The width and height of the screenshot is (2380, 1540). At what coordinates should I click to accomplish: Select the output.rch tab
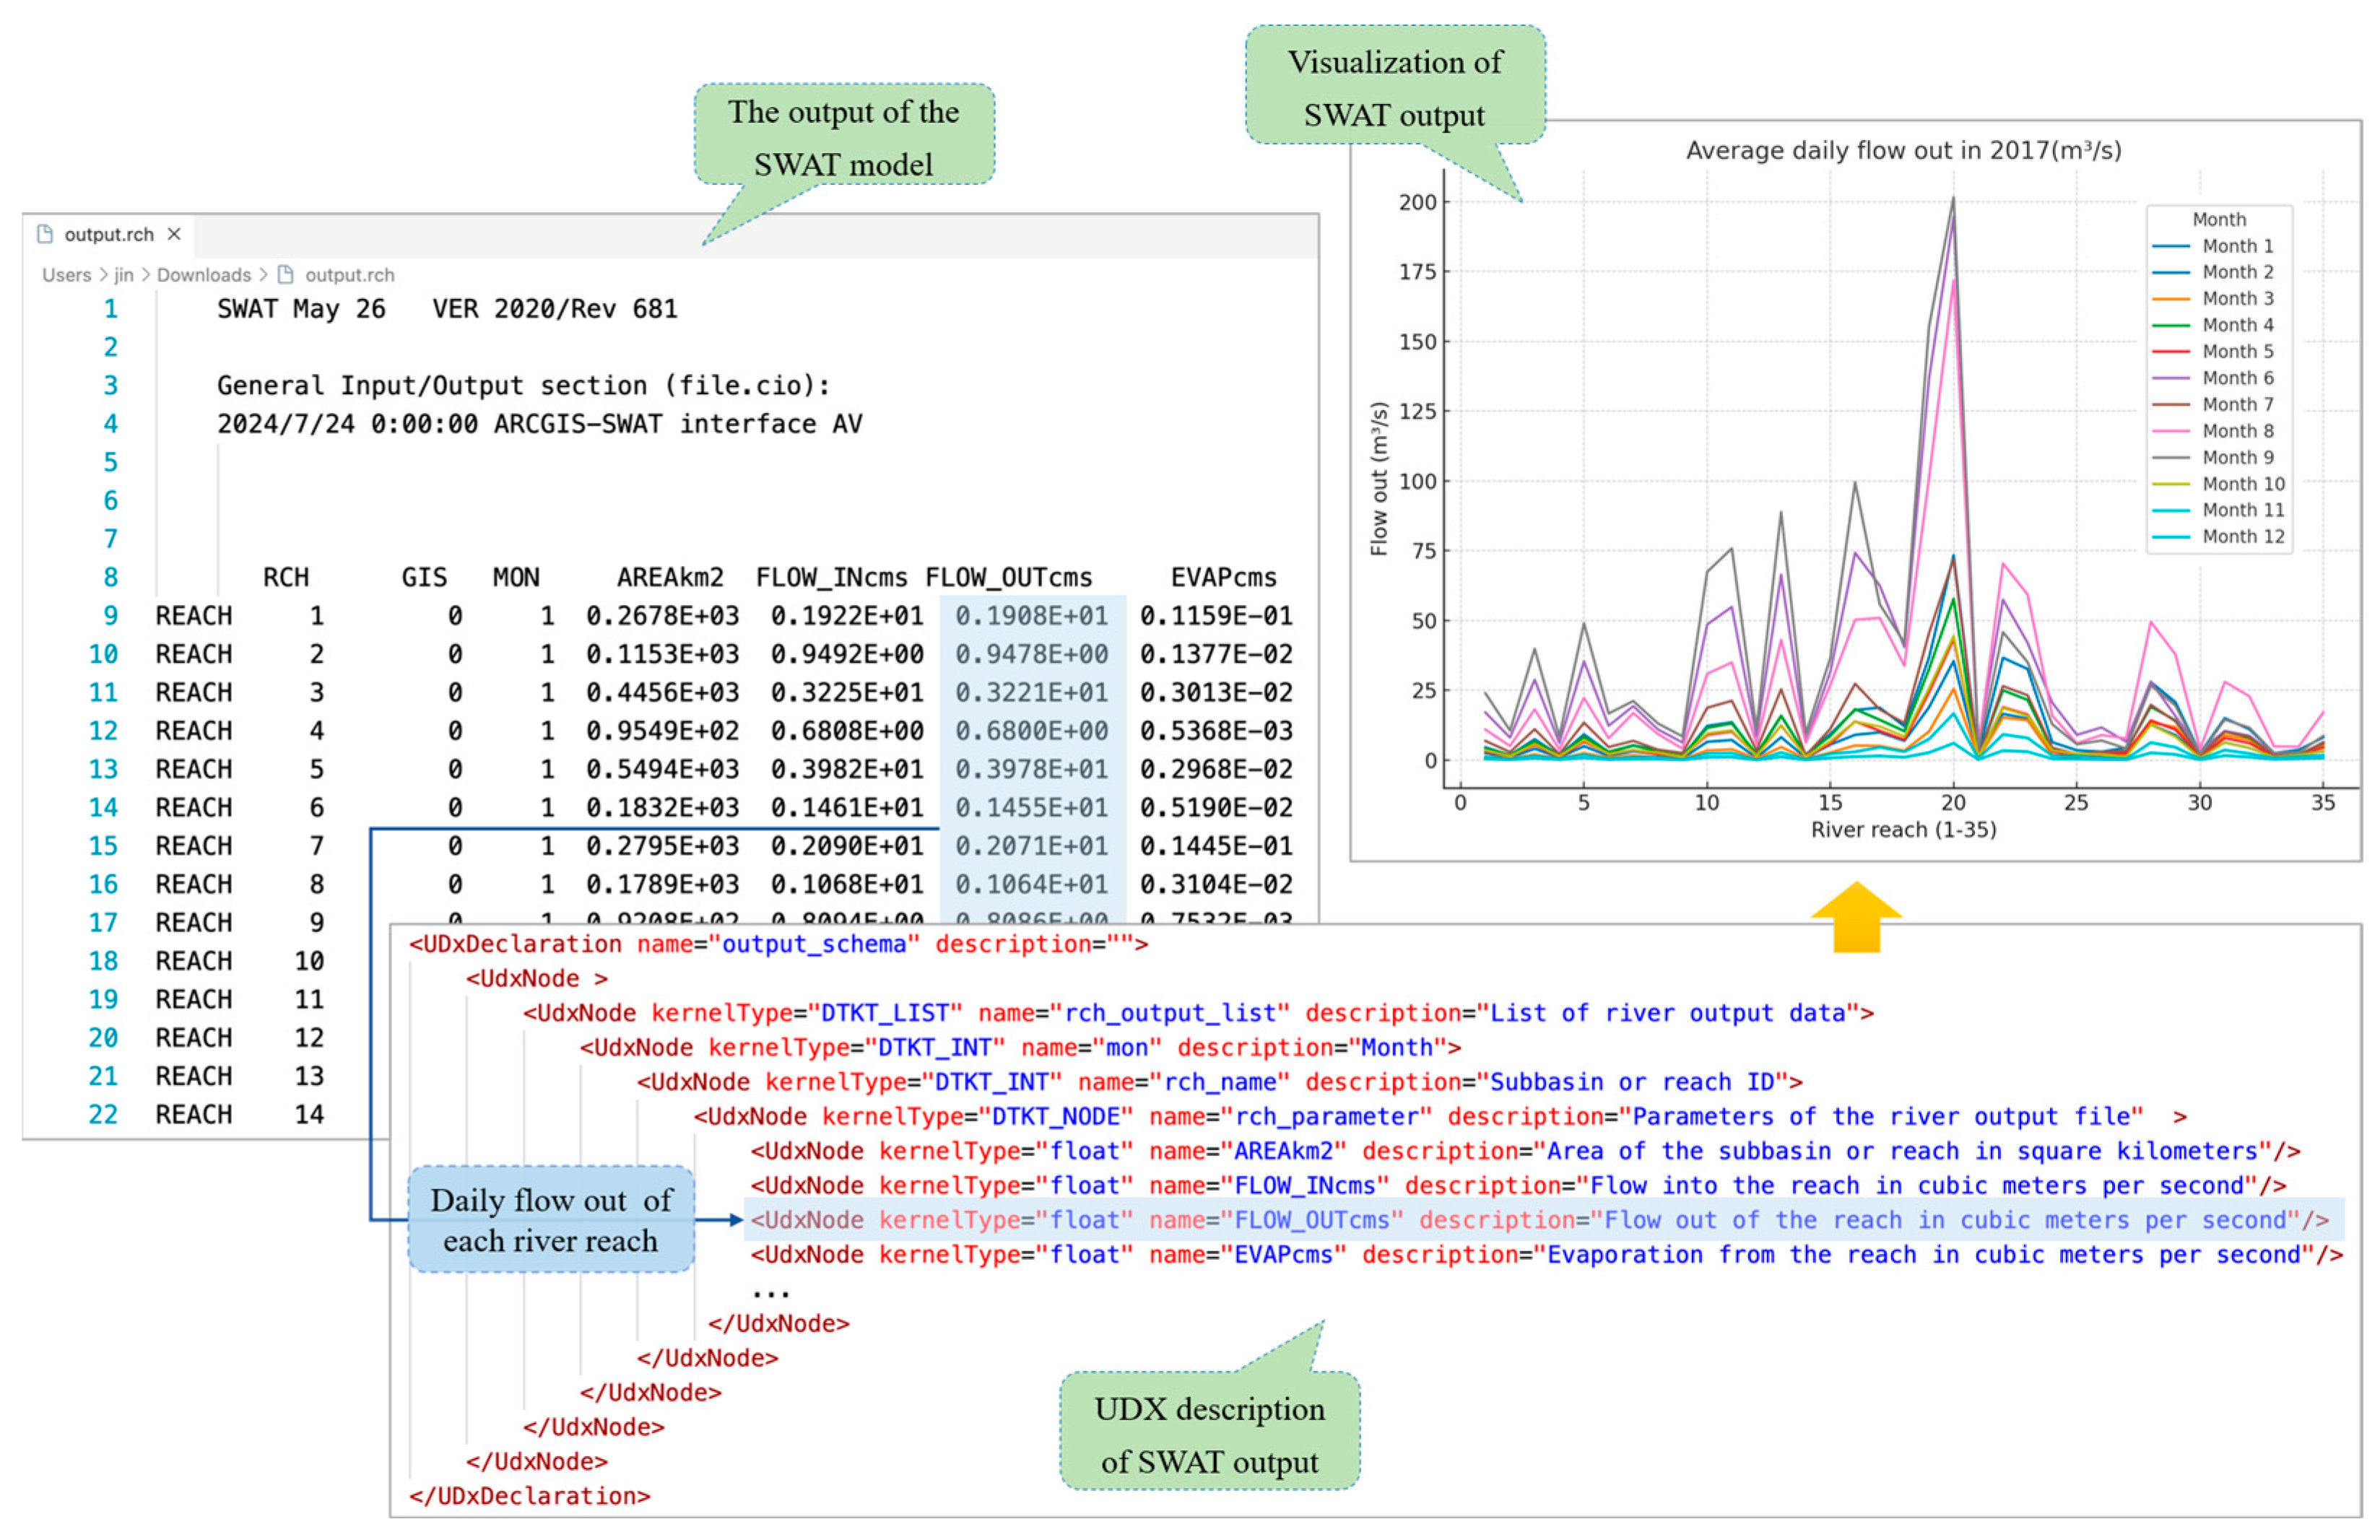[x=109, y=234]
